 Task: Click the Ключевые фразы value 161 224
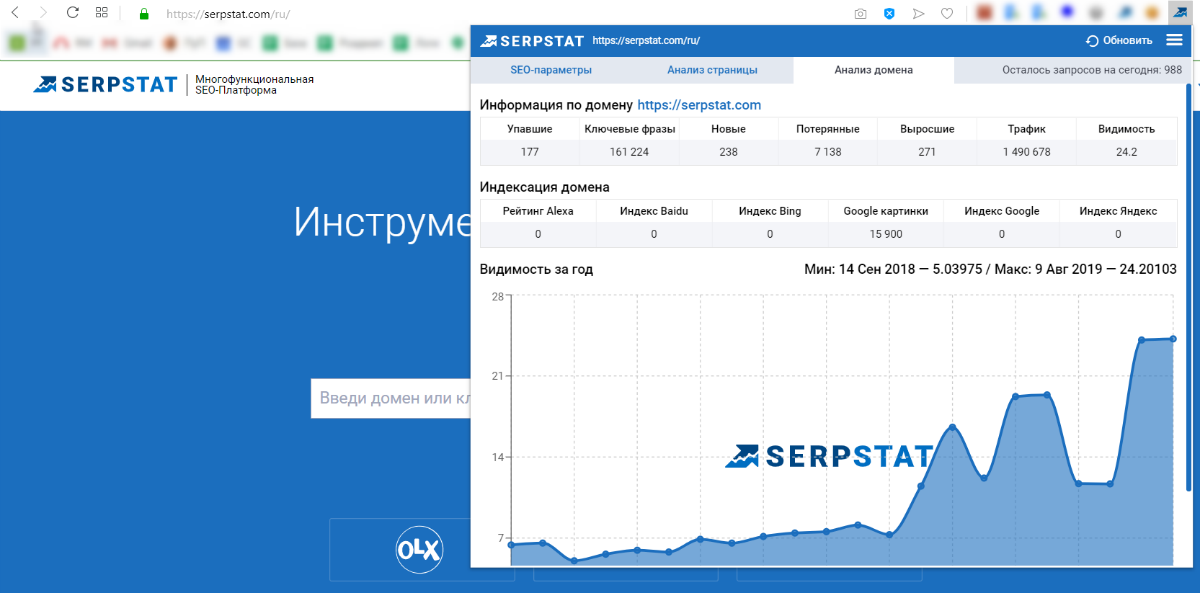coord(629,152)
